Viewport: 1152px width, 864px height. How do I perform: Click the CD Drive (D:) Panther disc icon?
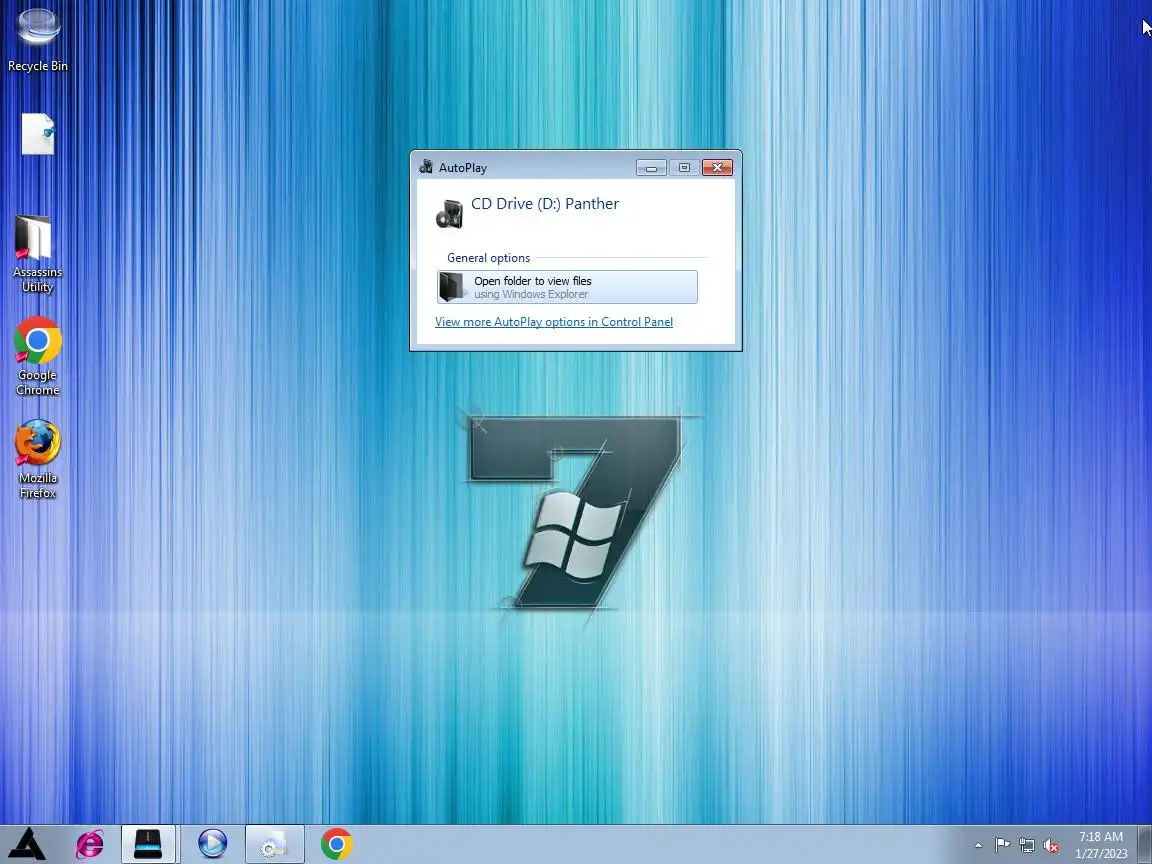(449, 214)
